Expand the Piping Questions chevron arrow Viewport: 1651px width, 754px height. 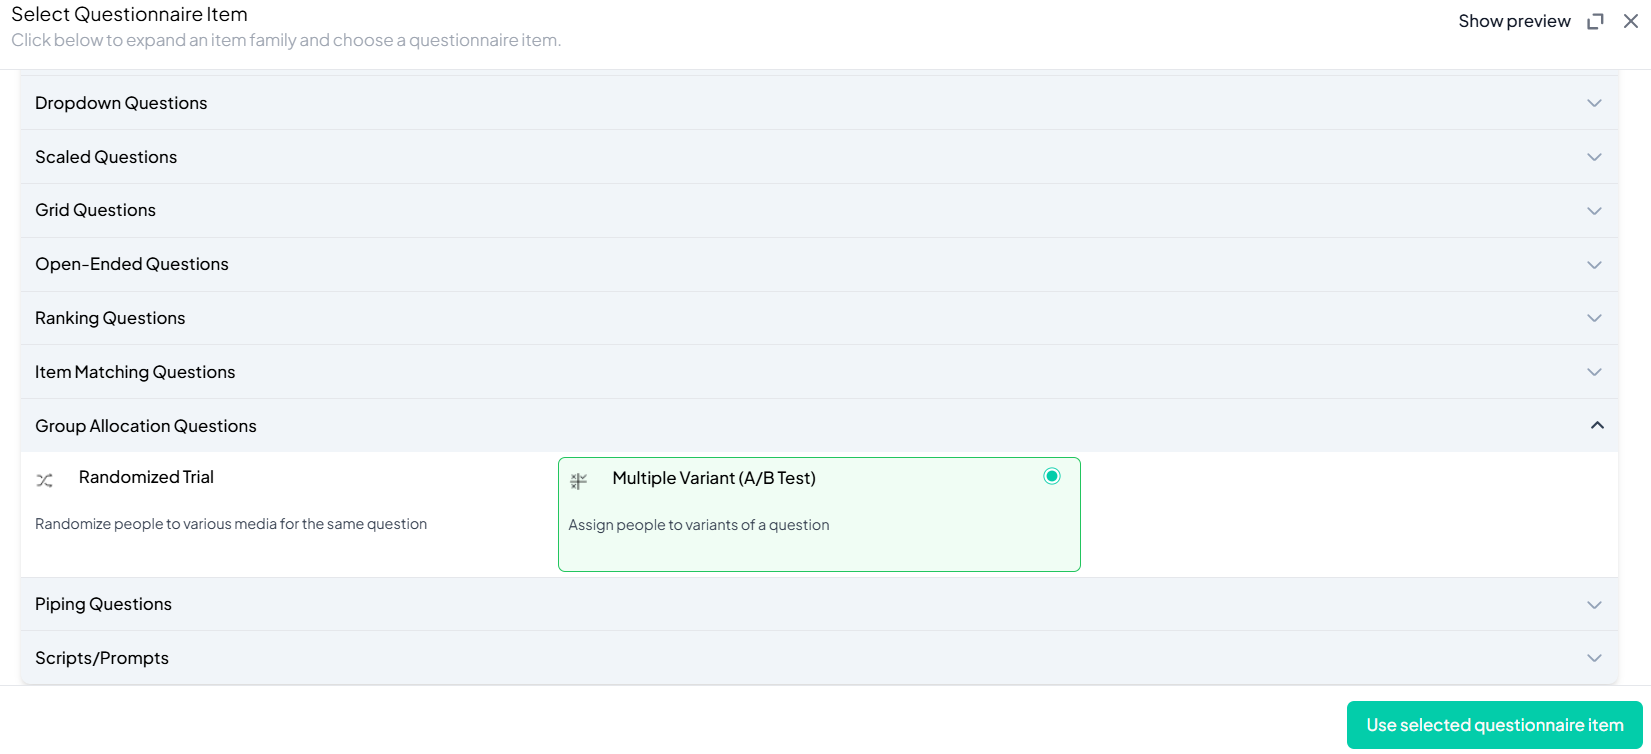(x=1594, y=605)
